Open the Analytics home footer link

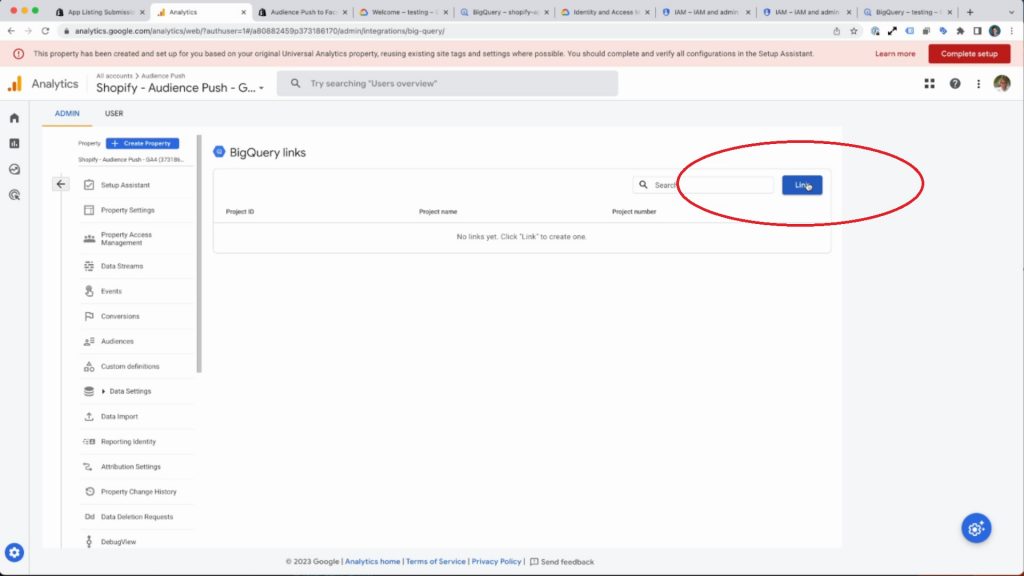372,562
